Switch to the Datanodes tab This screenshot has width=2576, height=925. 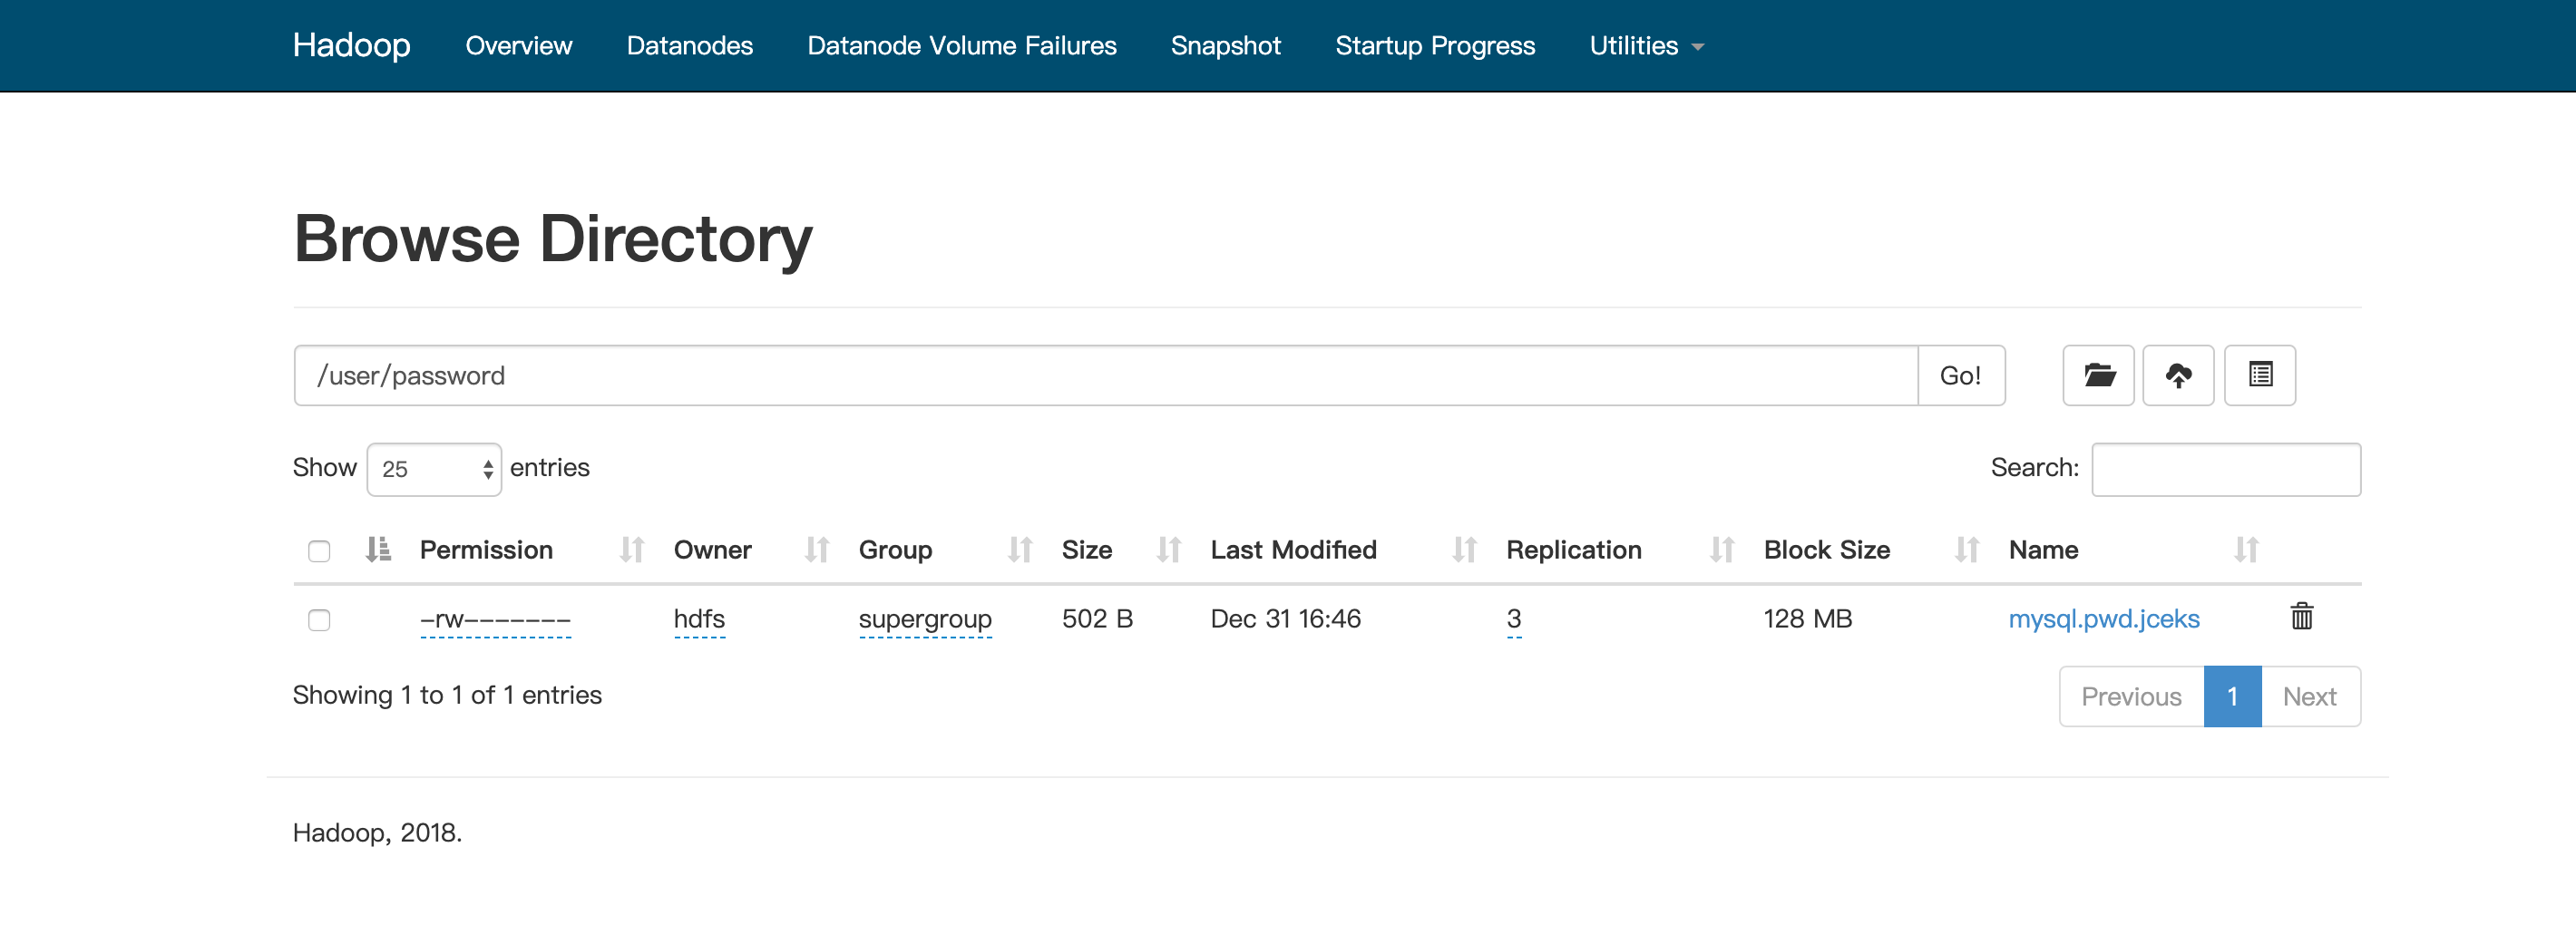(690, 45)
